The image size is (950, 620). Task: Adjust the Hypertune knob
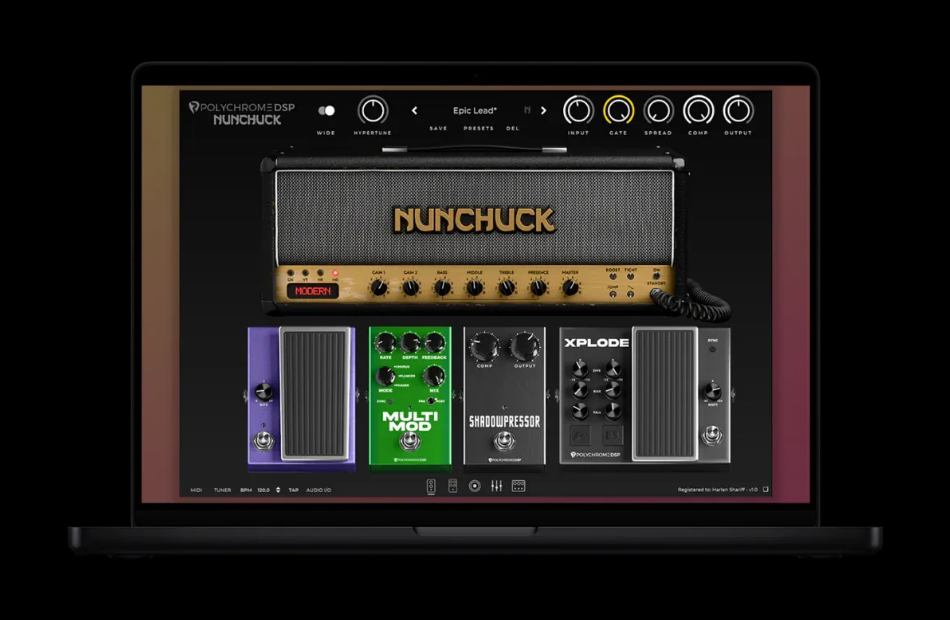point(373,111)
